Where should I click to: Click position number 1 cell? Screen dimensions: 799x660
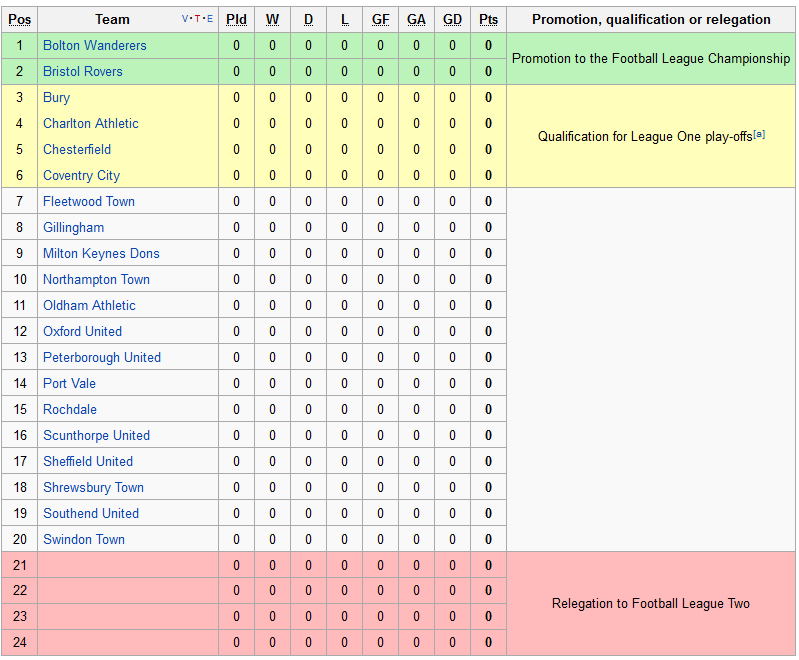[19, 45]
